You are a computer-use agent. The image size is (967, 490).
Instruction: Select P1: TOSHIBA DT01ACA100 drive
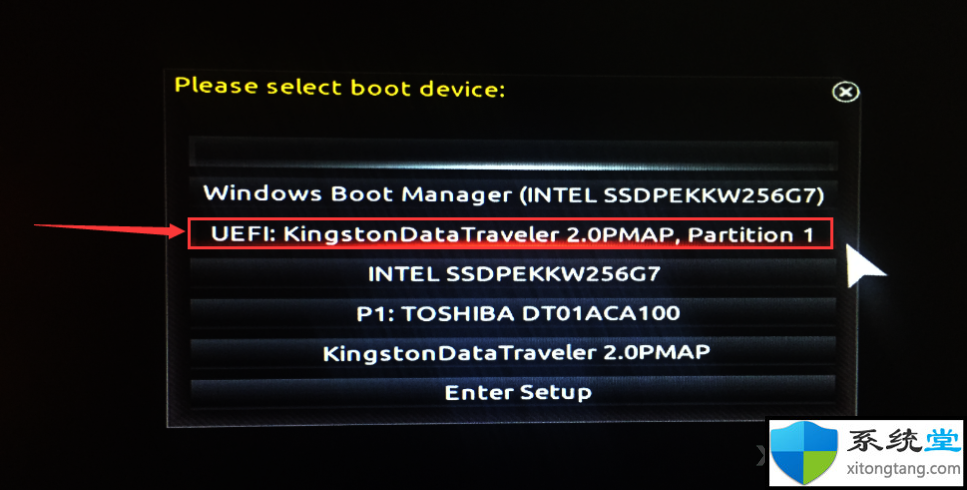pyautogui.click(x=513, y=313)
